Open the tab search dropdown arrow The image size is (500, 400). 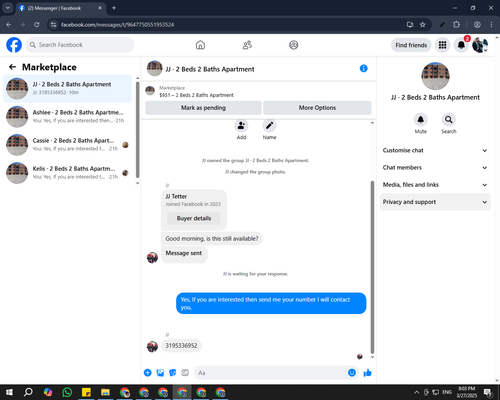tap(7, 8)
